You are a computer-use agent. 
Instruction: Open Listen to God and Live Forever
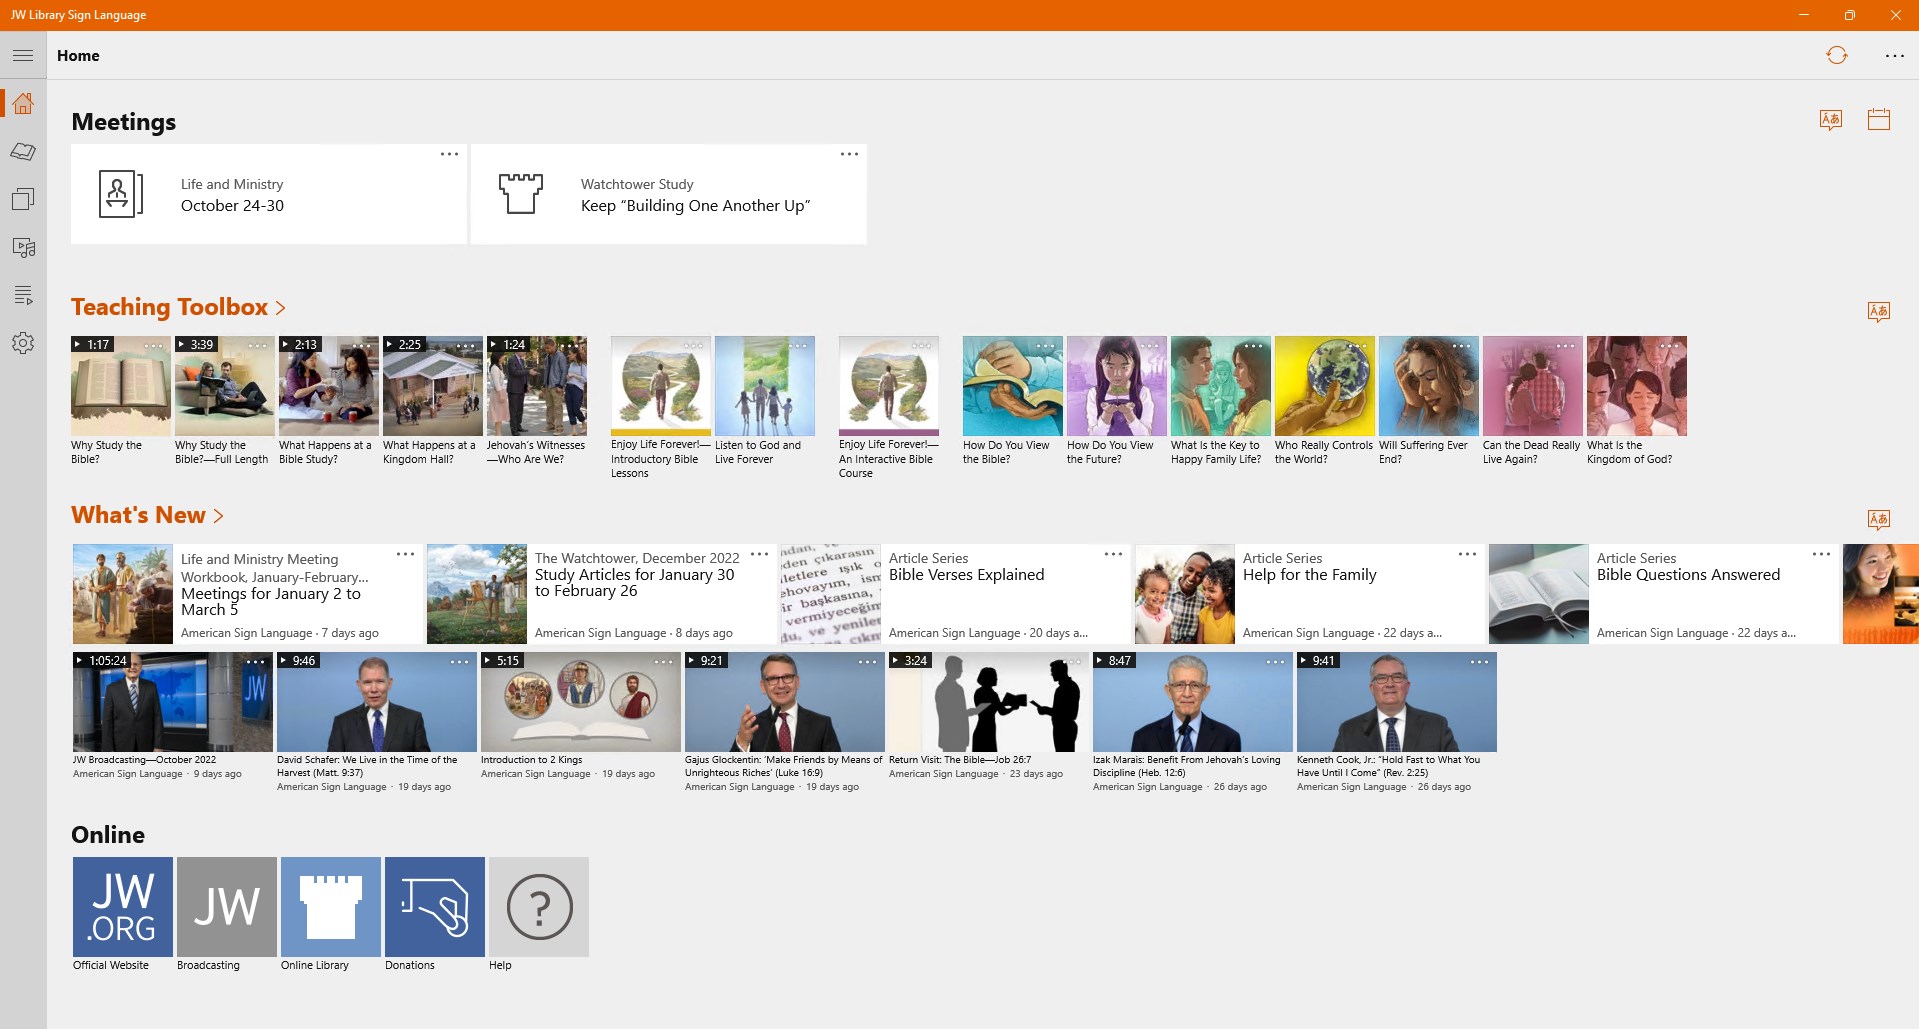[x=765, y=386]
